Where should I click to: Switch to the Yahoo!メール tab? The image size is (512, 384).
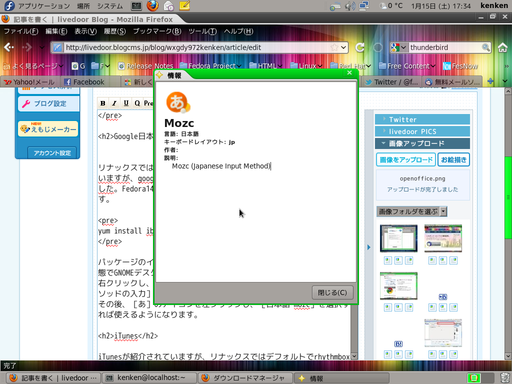[x=30, y=82]
